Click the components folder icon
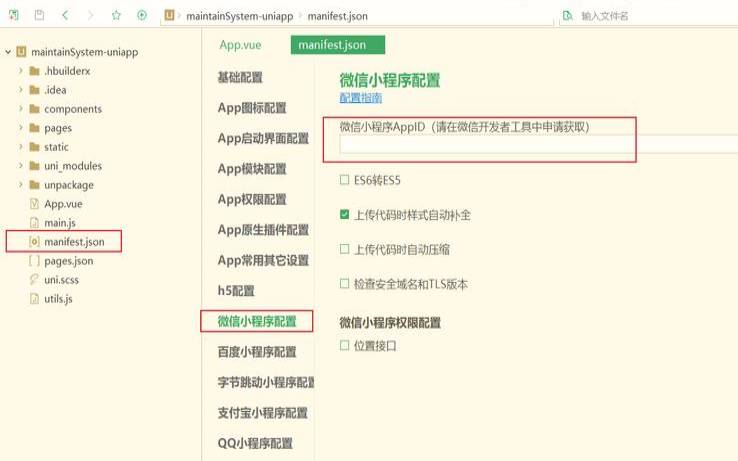Viewport: 738px width, 461px height. coord(34,109)
